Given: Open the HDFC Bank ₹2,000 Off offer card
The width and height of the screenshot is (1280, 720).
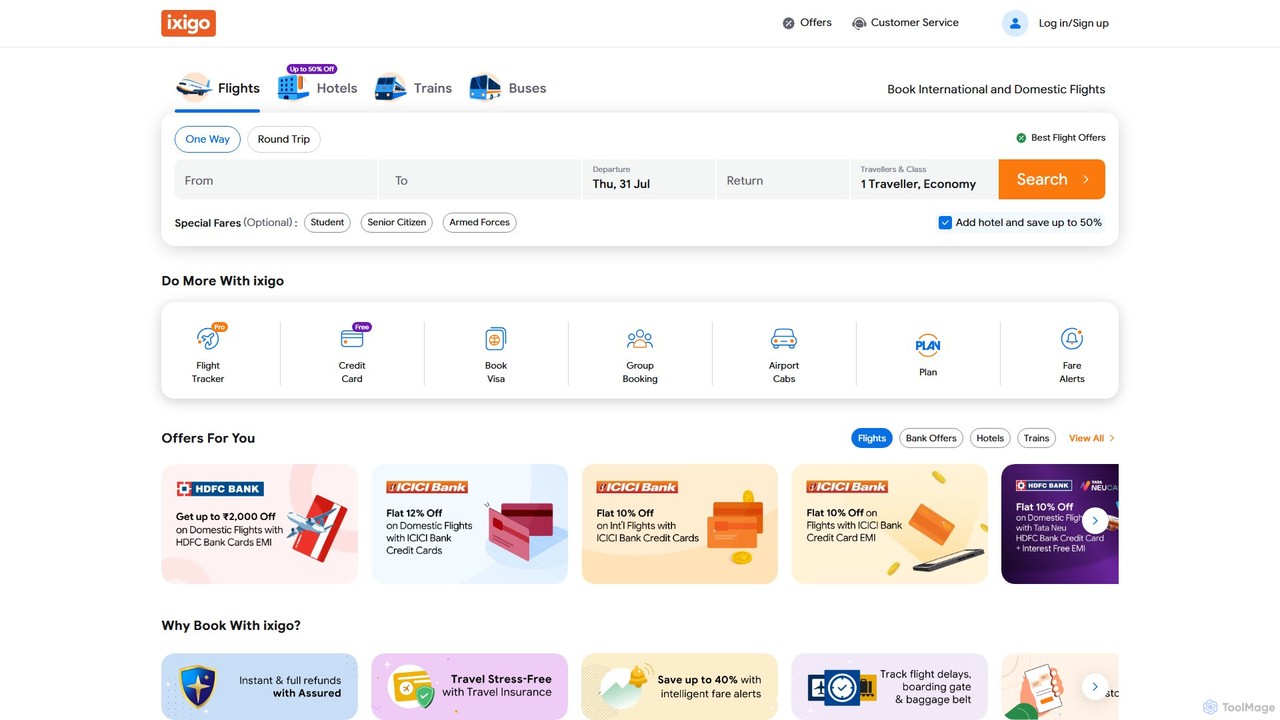Looking at the screenshot, I should coord(260,524).
